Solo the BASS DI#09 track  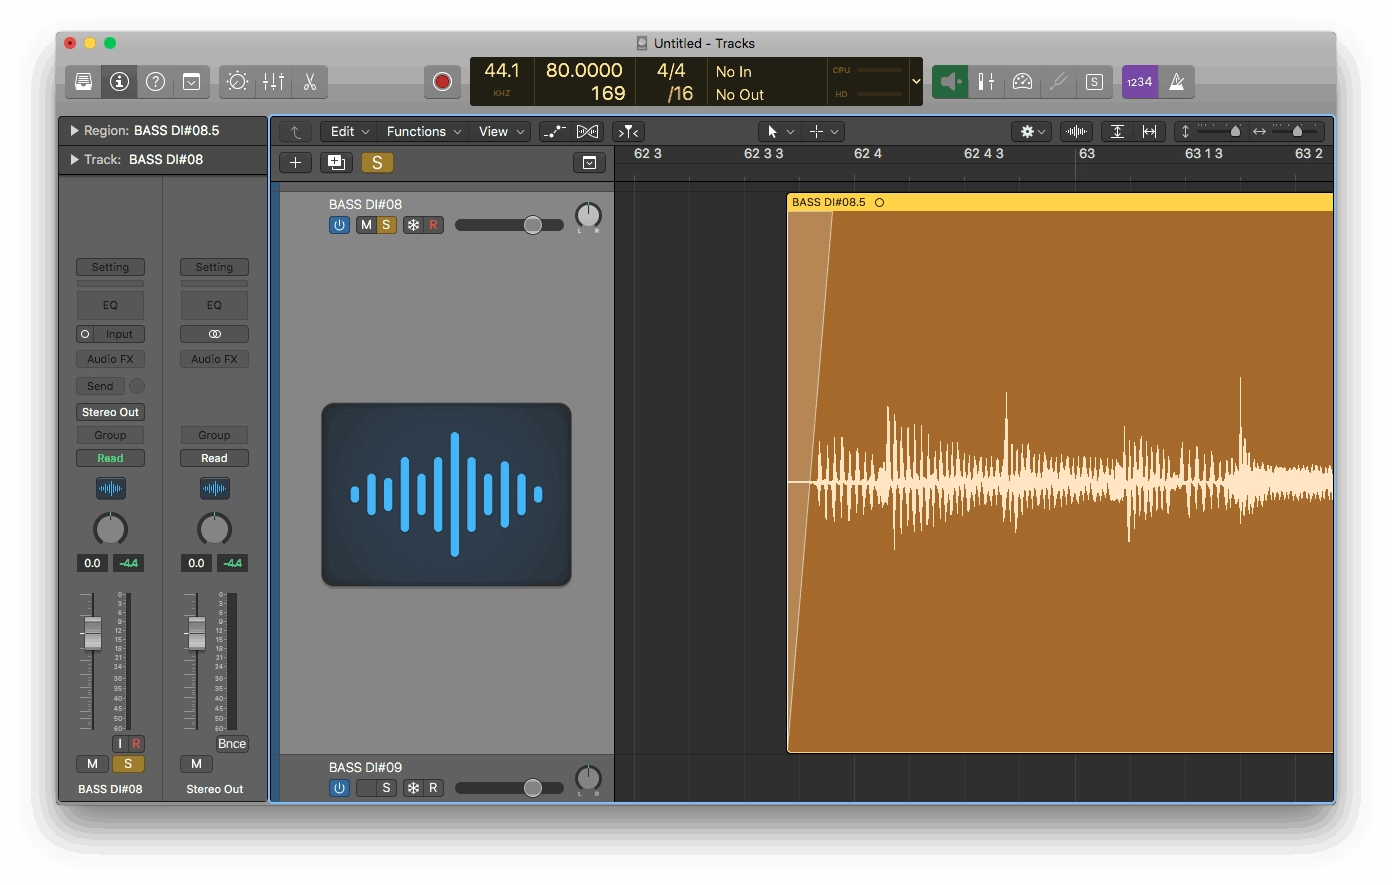point(386,788)
